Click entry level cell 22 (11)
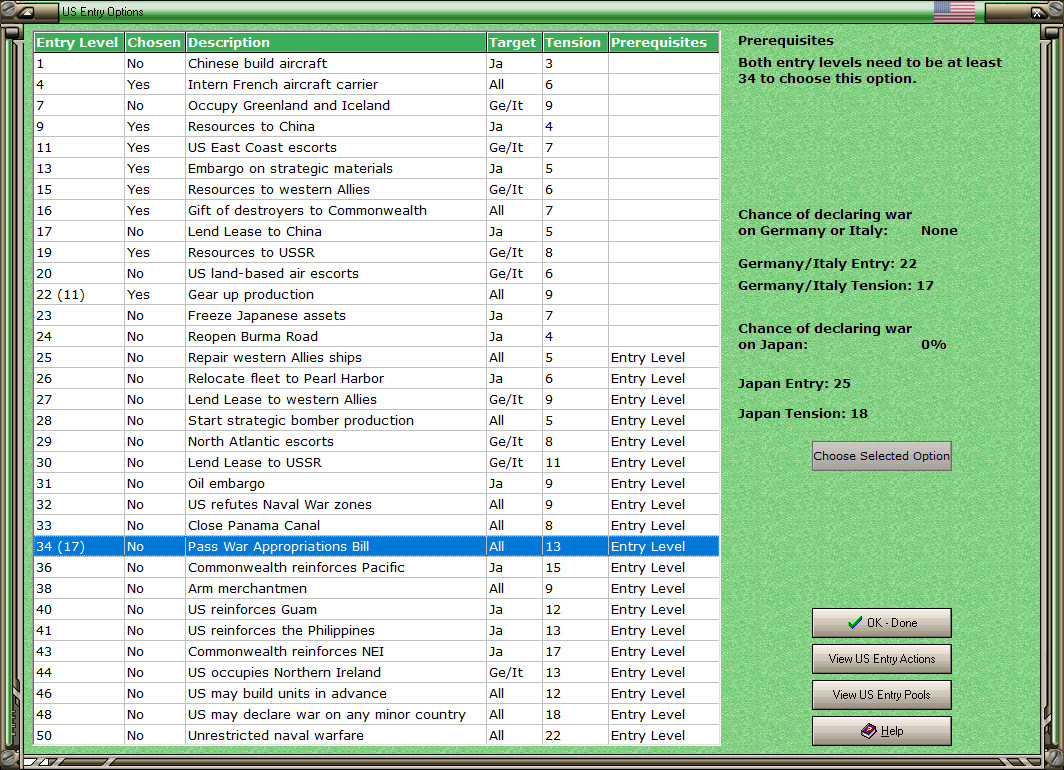The image size is (1064, 770). pos(79,294)
